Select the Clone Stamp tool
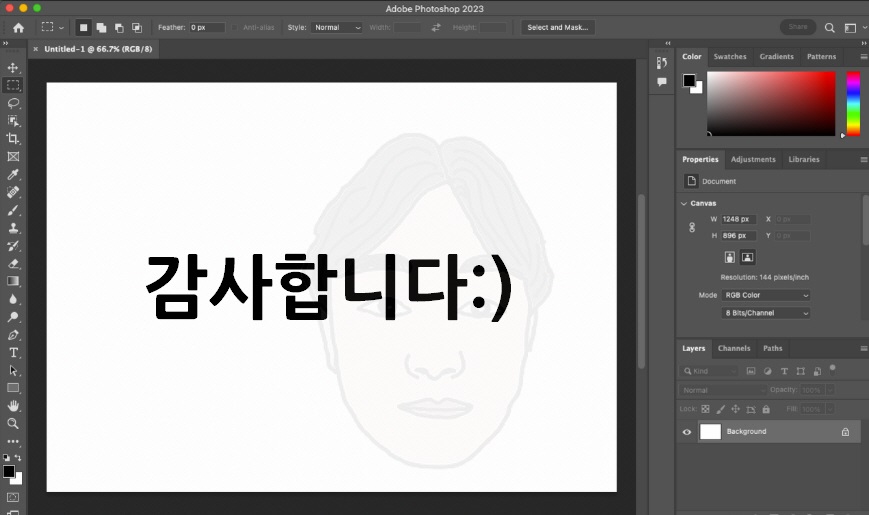The width and height of the screenshot is (869, 515). pyautogui.click(x=13, y=228)
